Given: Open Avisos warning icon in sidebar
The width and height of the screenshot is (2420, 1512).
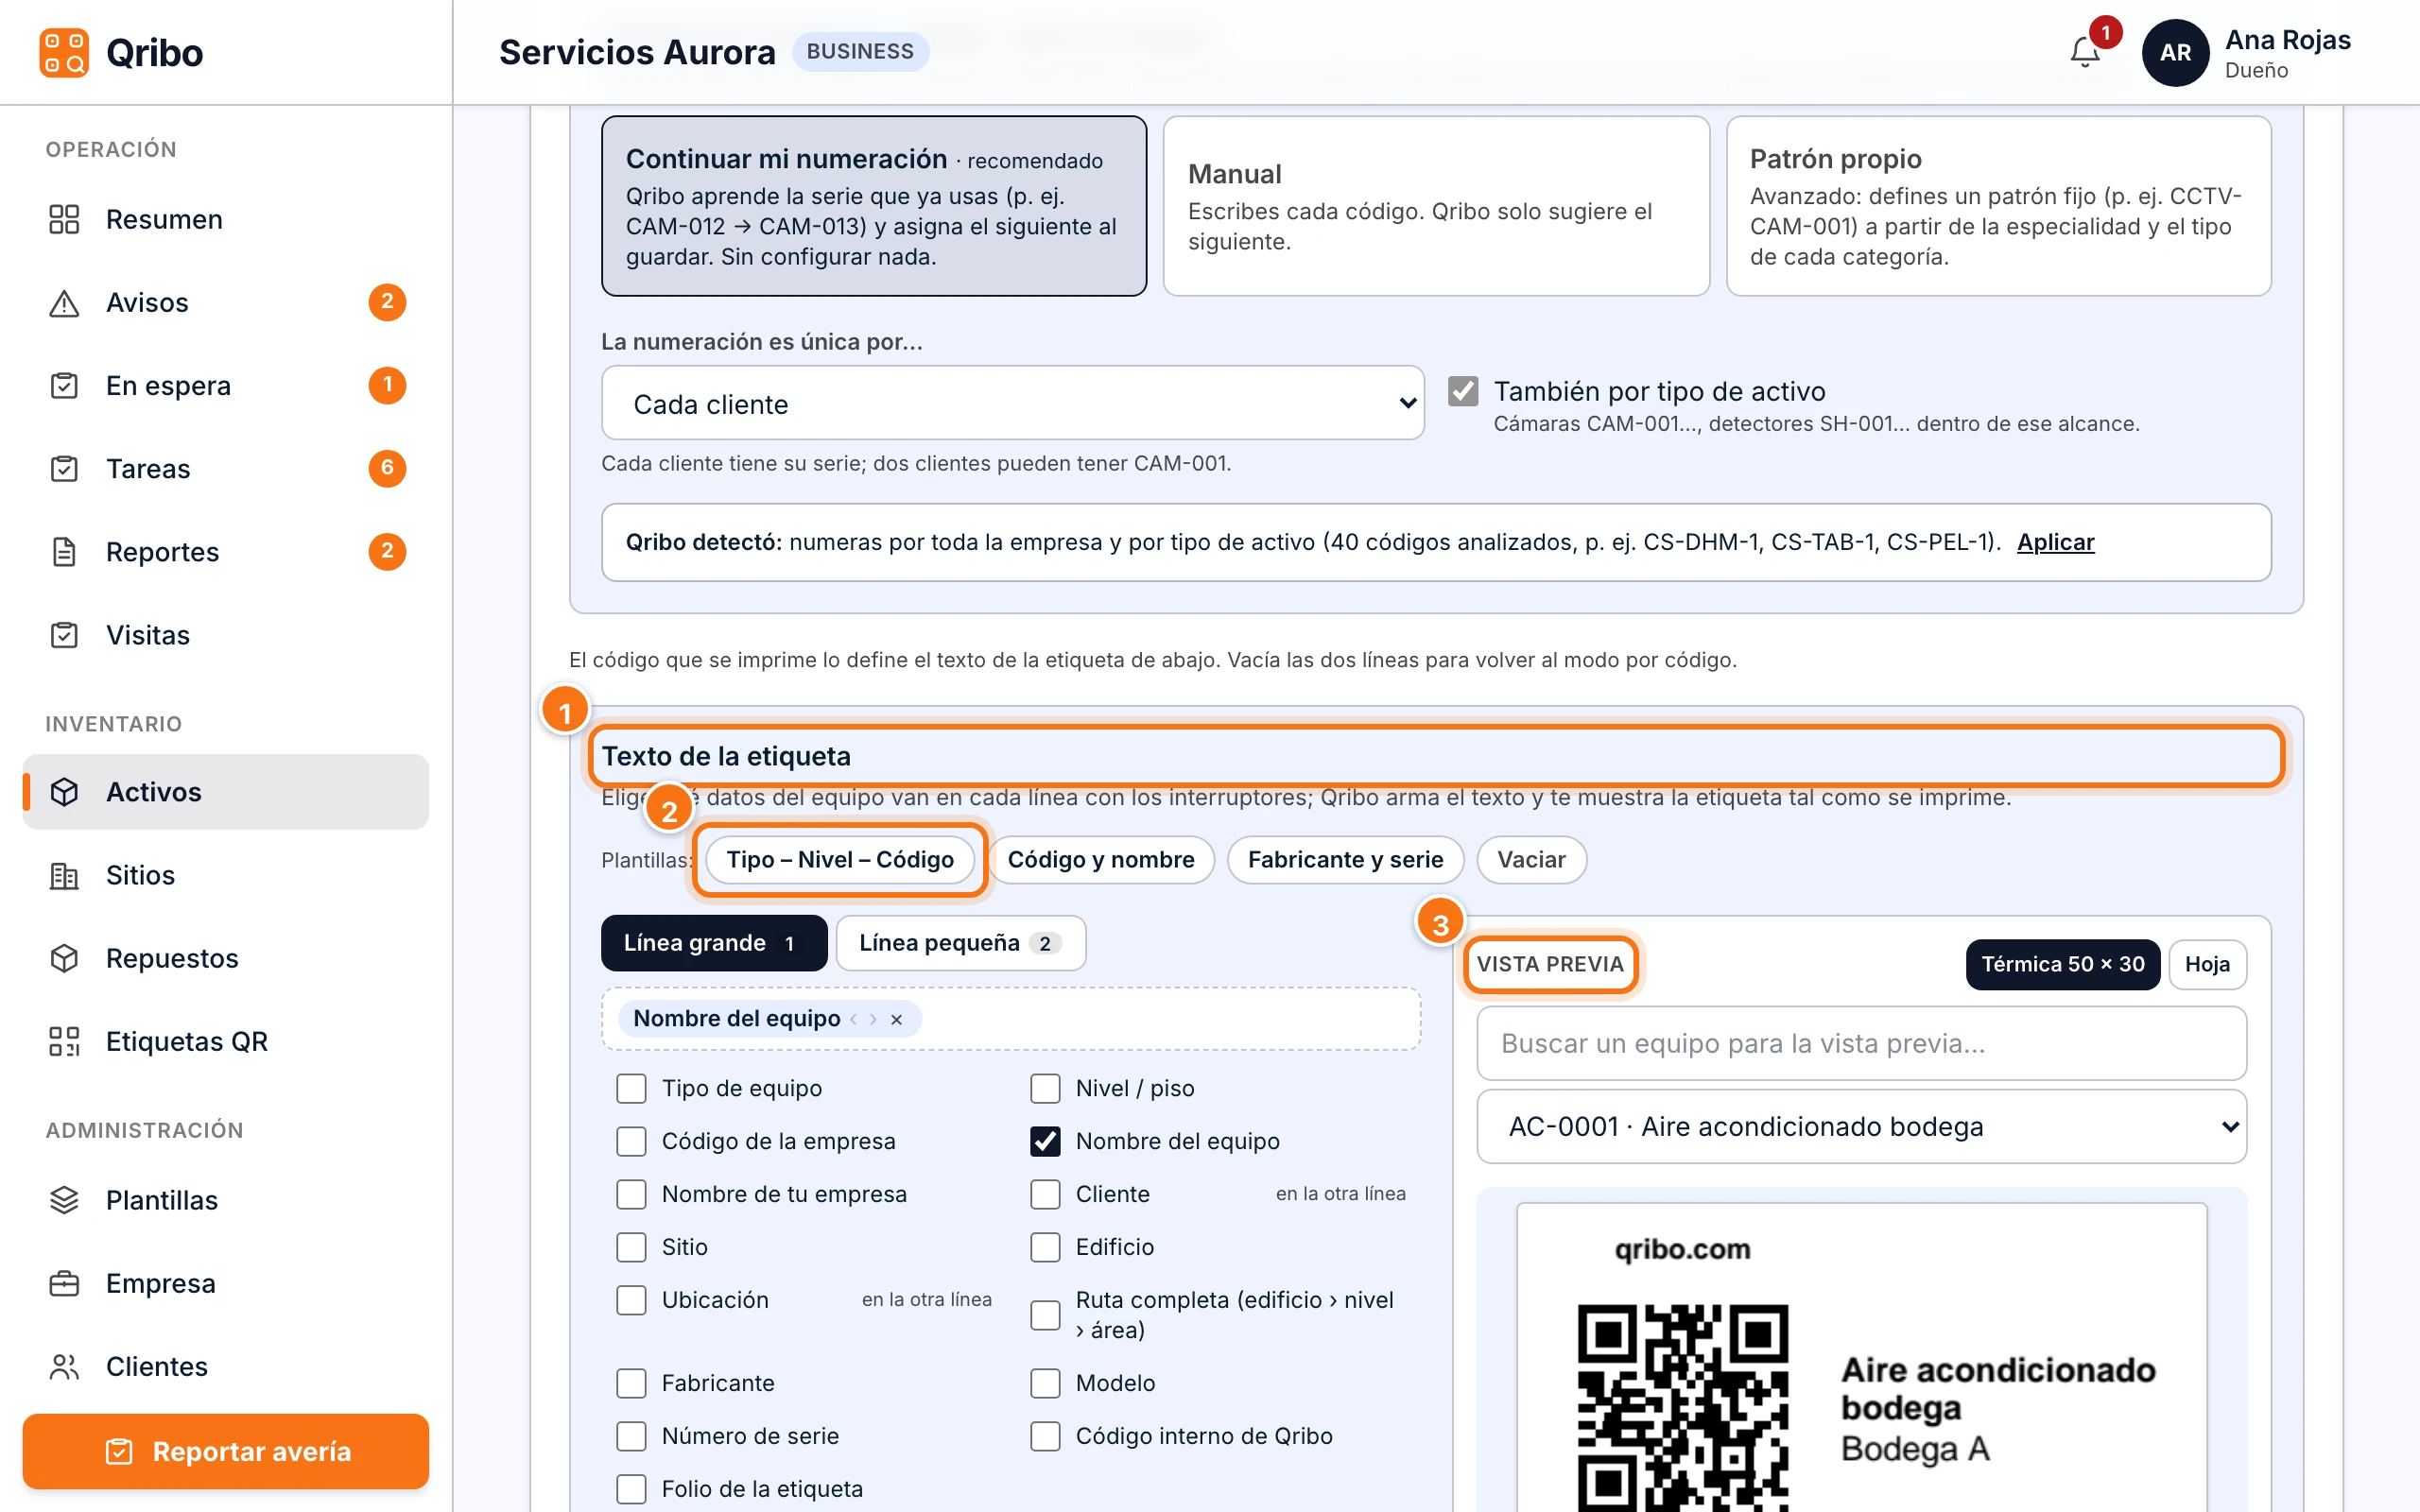Looking at the screenshot, I should click(x=64, y=302).
